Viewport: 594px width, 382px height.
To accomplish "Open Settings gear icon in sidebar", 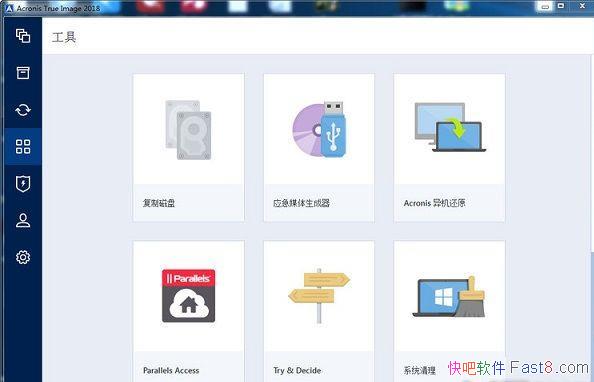I will [23, 257].
